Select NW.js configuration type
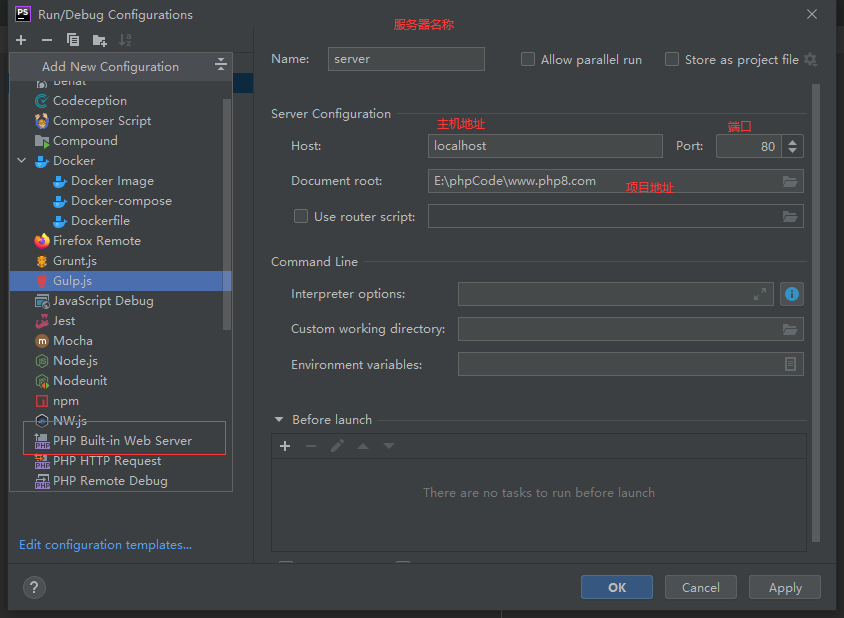The image size is (844, 618). coord(121,420)
